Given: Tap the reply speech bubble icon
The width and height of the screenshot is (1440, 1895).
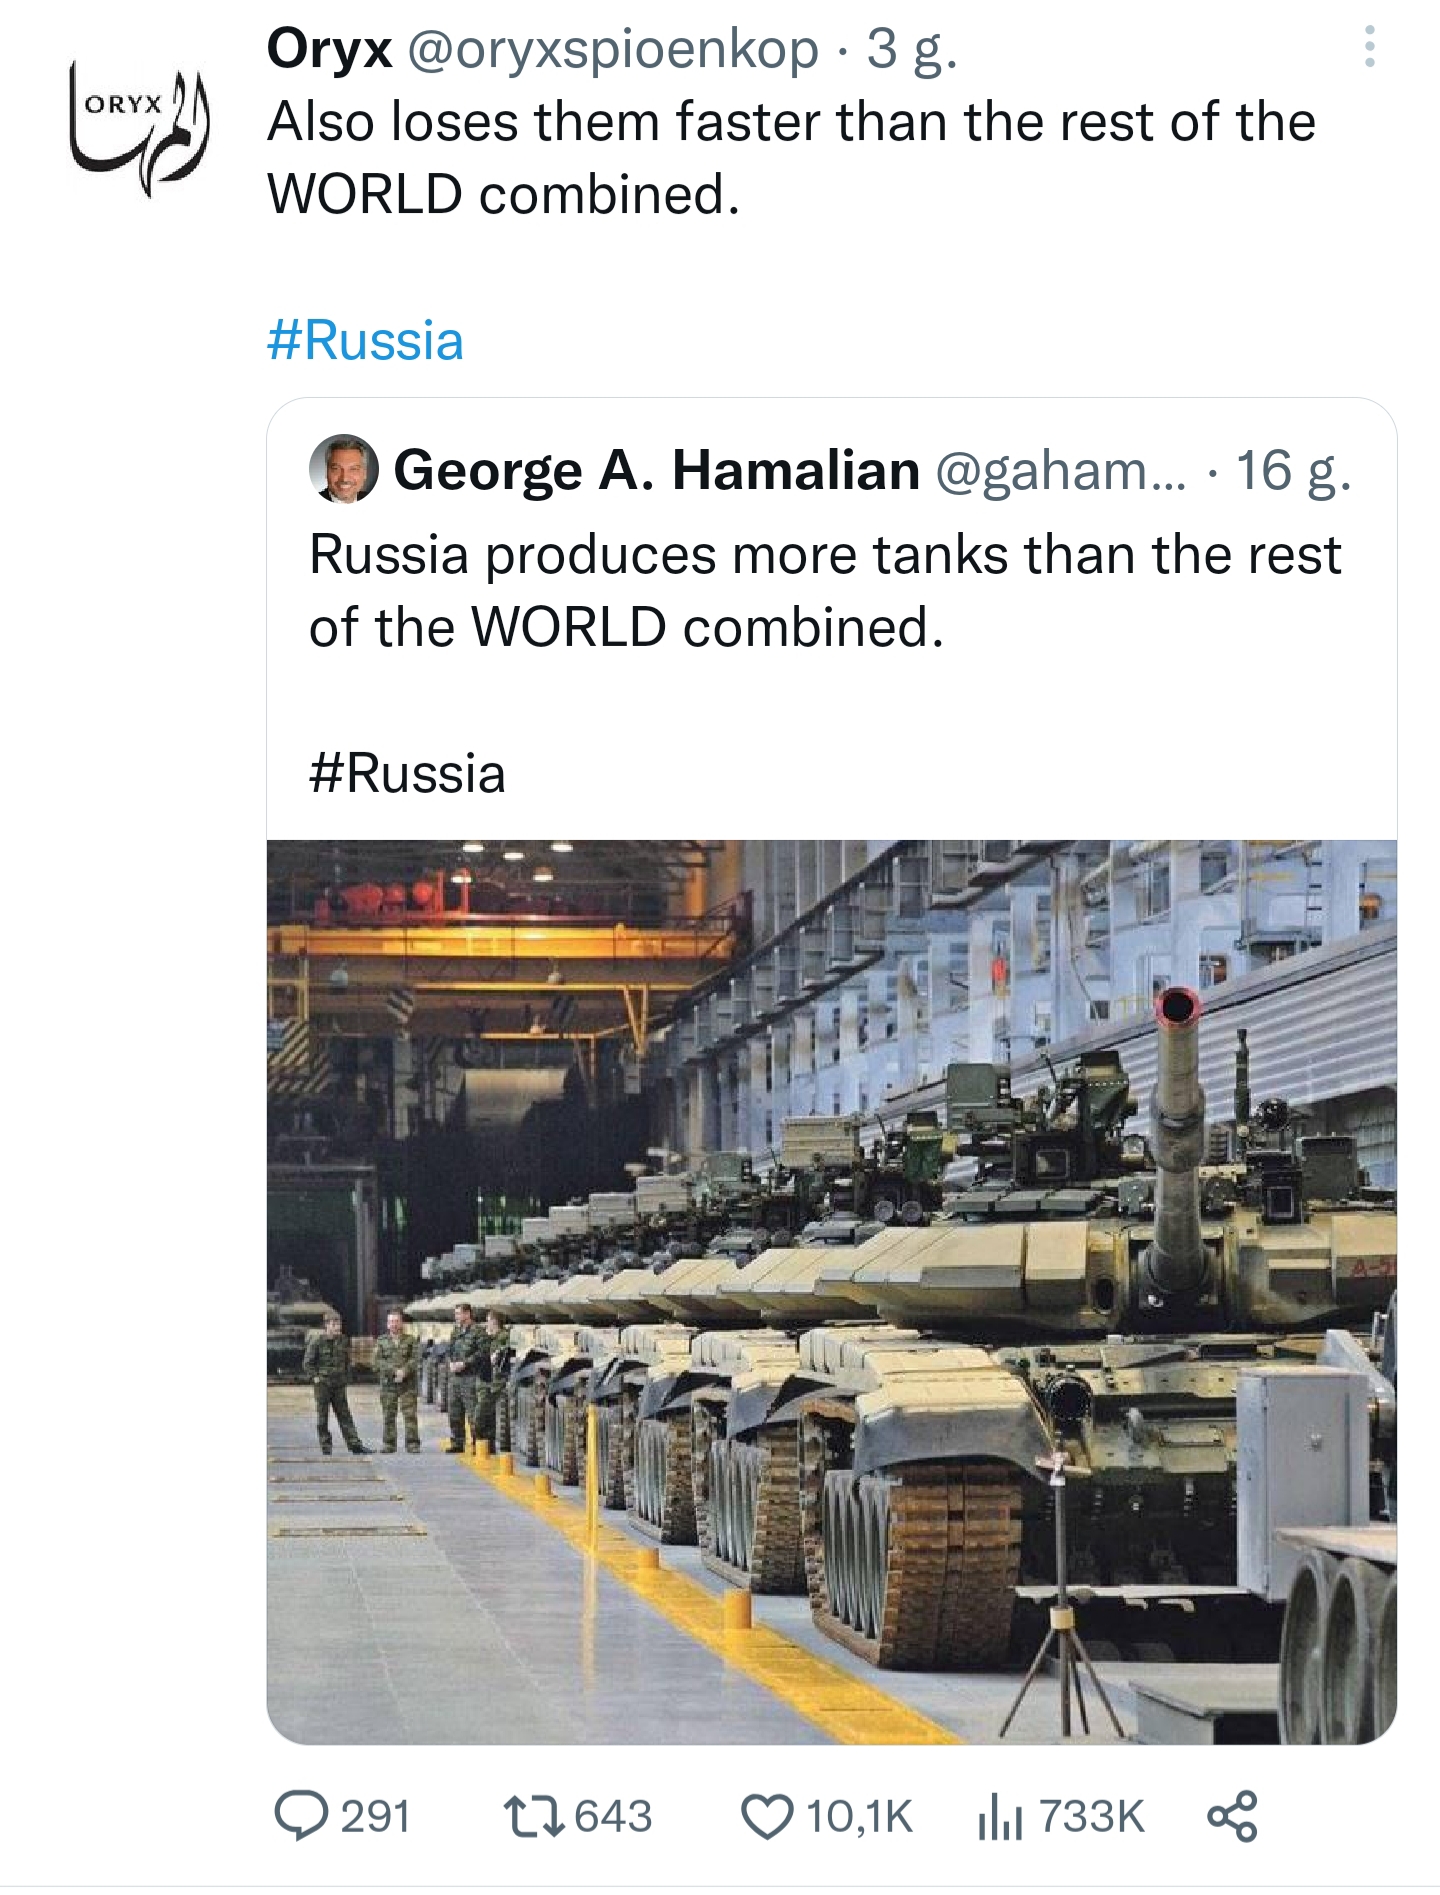Looking at the screenshot, I should pyautogui.click(x=299, y=1816).
